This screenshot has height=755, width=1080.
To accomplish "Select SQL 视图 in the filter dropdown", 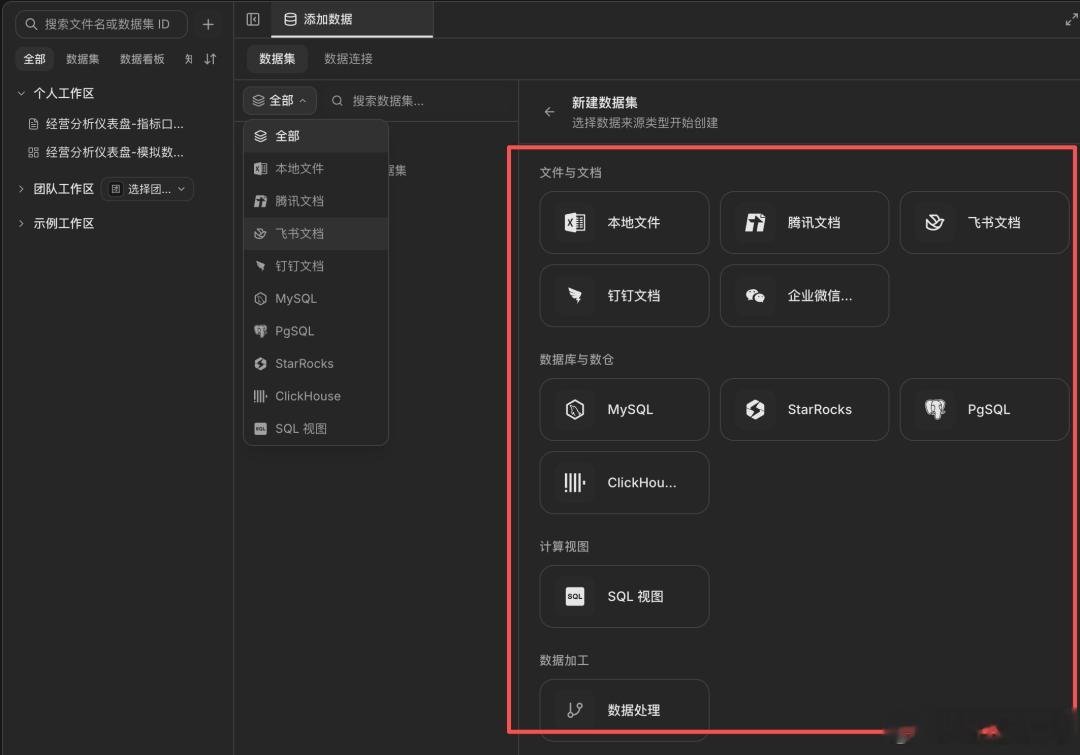I will [316, 428].
